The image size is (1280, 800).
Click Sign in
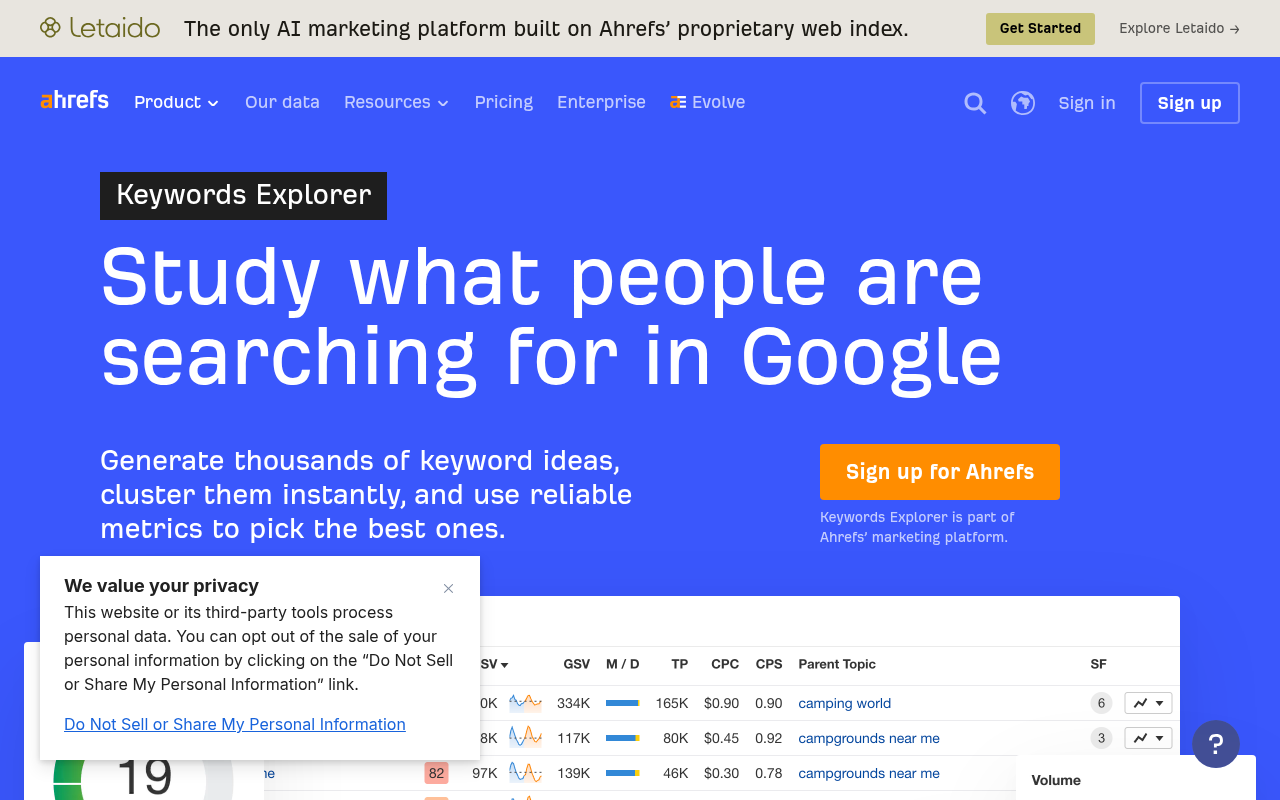pyautogui.click(x=1087, y=103)
